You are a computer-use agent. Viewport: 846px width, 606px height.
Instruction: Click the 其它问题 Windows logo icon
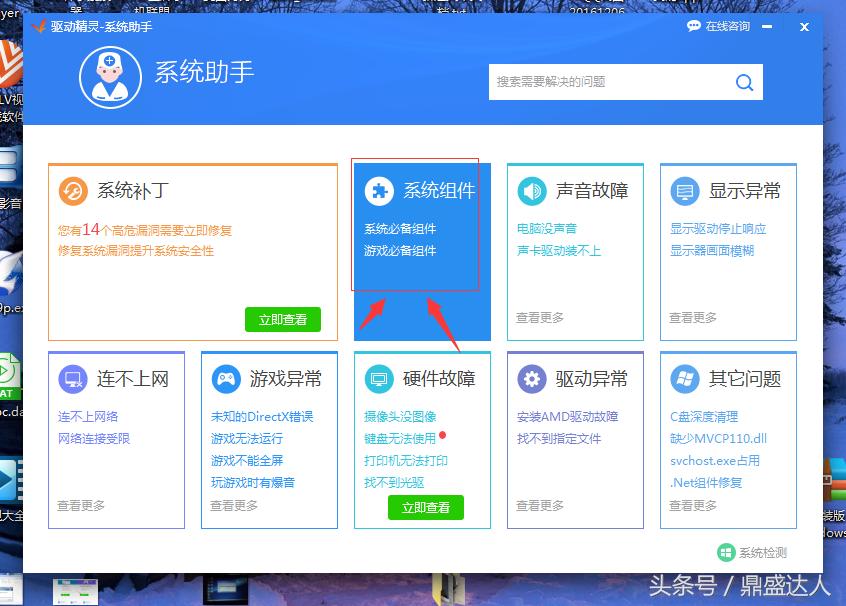click(684, 378)
